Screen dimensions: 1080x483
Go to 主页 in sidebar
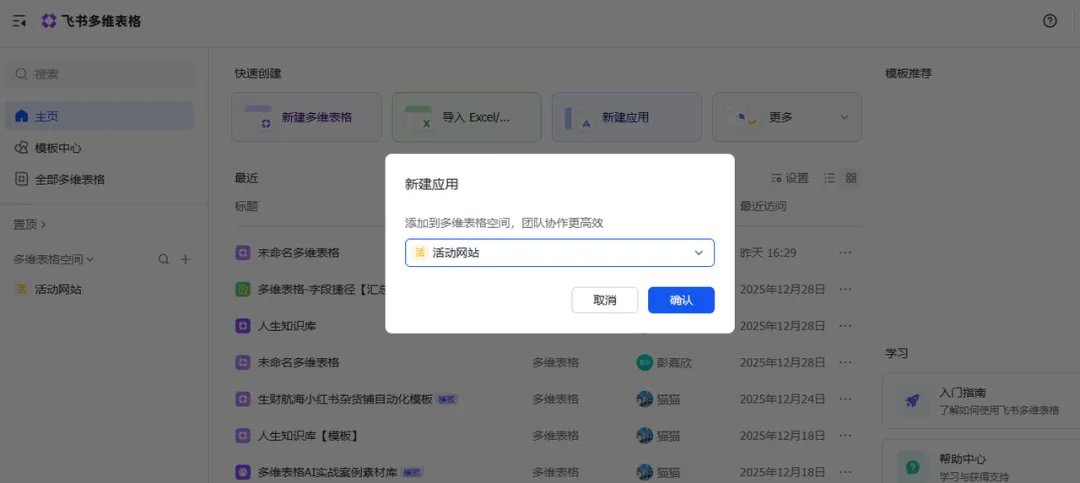point(101,116)
